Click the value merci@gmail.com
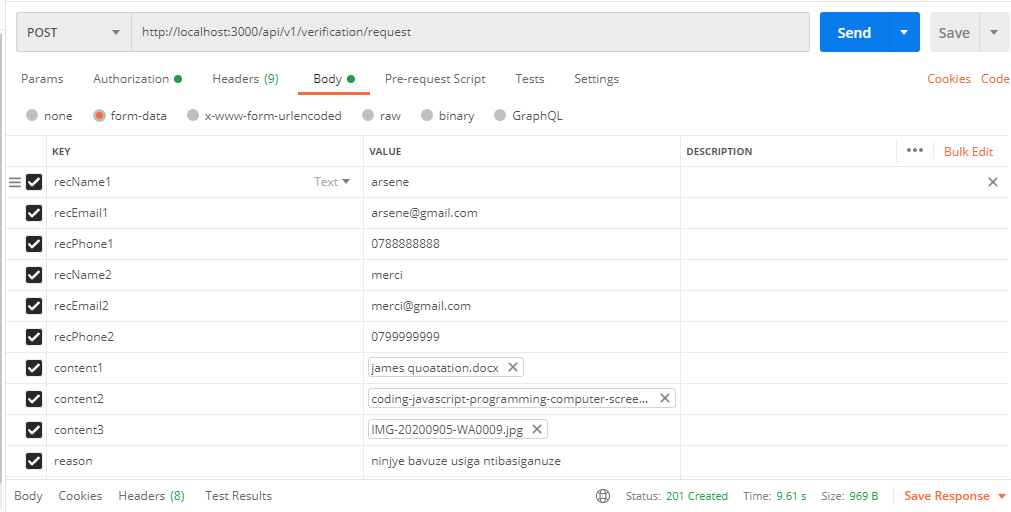 point(421,306)
